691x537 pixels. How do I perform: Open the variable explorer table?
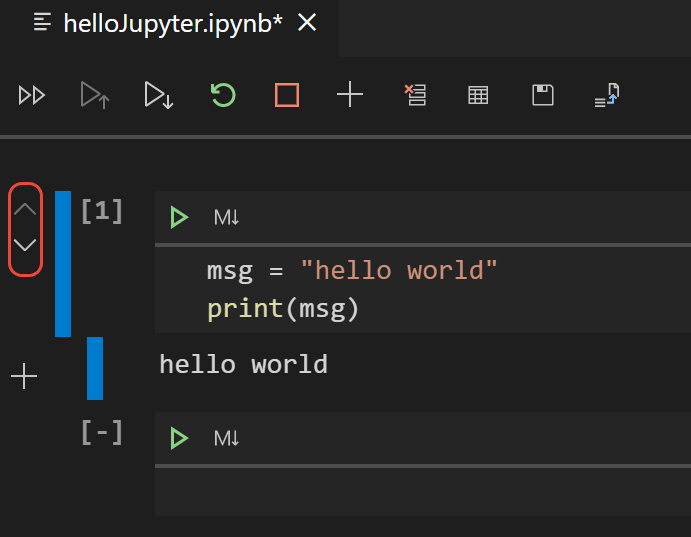coord(478,95)
